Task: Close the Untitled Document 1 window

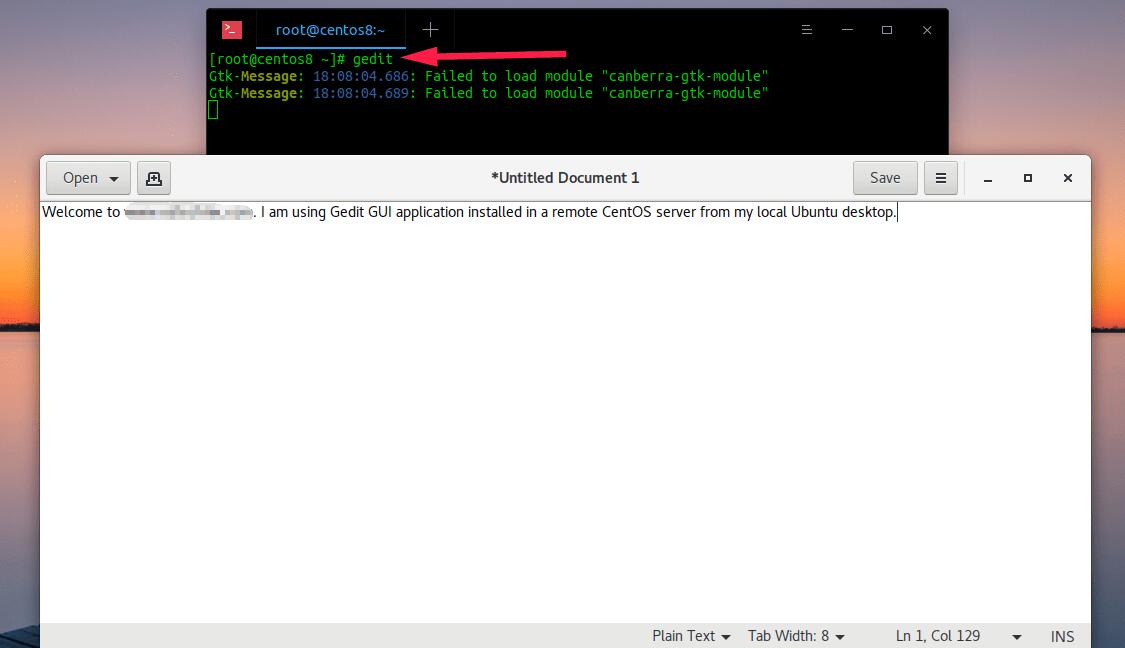Action: pyautogui.click(x=1067, y=178)
